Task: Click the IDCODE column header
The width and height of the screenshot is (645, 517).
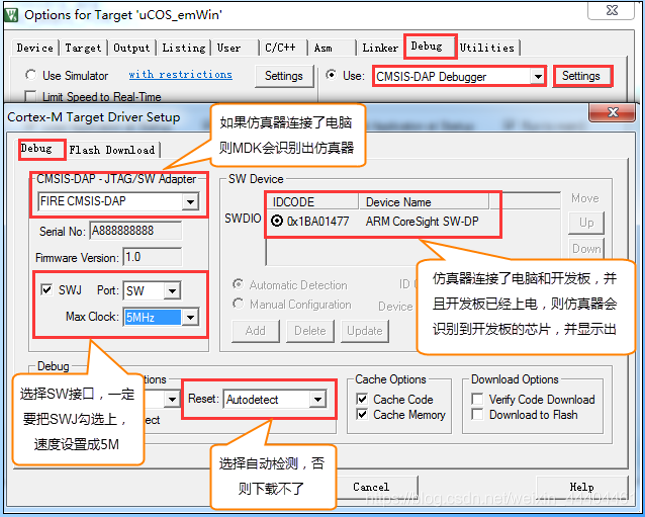Action: [313, 202]
